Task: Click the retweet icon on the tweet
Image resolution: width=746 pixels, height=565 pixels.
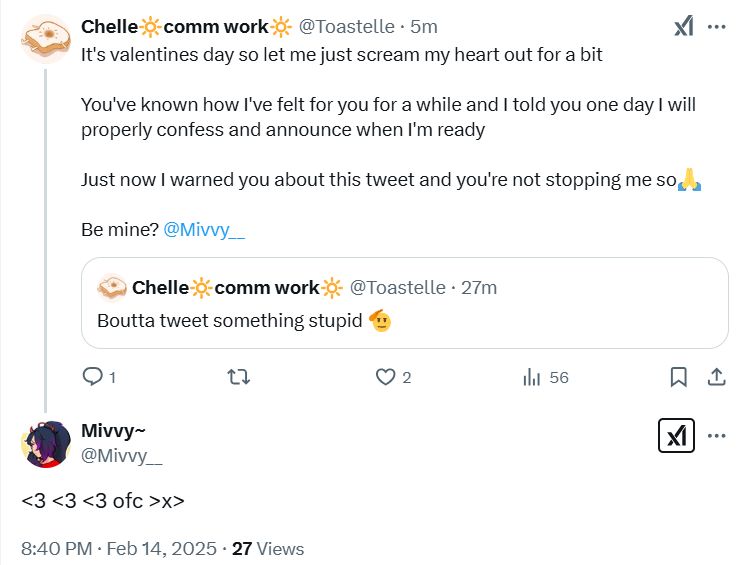Action: [239, 377]
